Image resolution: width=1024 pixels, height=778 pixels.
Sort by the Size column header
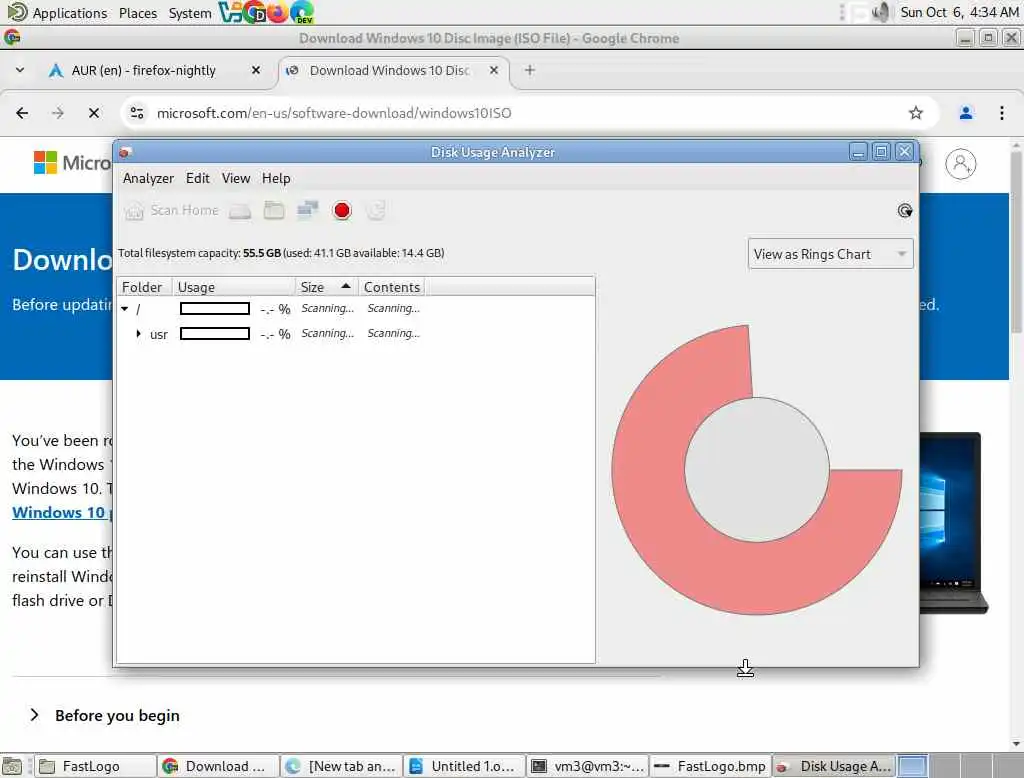coord(326,287)
